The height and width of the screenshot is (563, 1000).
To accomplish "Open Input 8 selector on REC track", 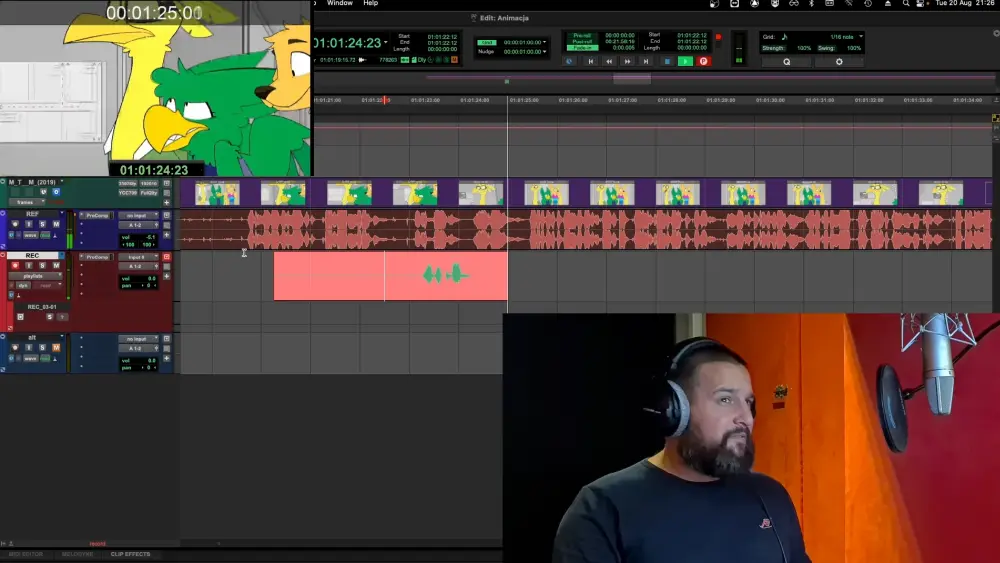I will 137,257.
